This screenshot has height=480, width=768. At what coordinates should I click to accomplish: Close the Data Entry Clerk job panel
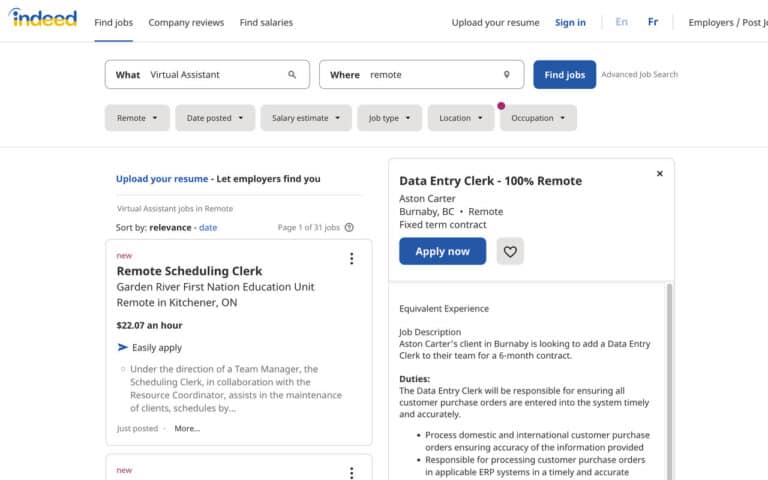click(x=659, y=174)
